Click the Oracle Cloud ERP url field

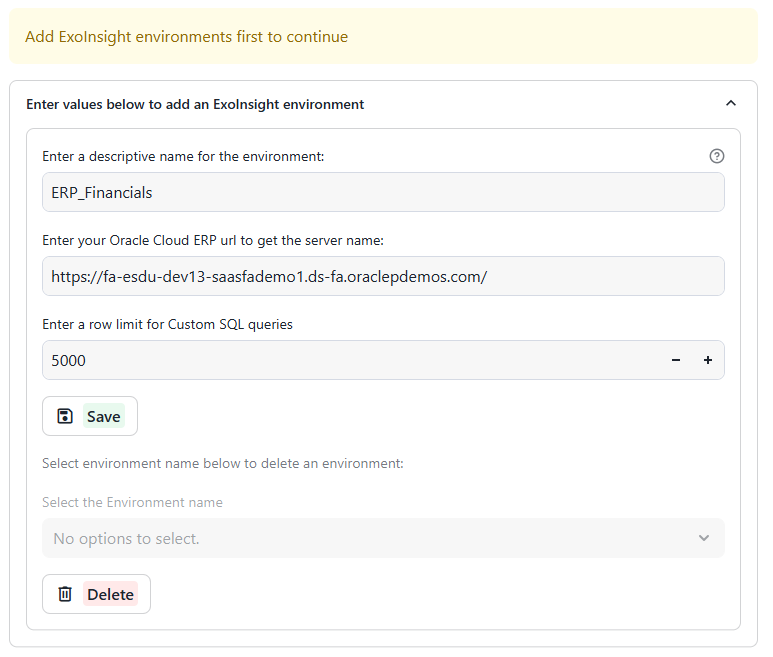tap(383, 276)
